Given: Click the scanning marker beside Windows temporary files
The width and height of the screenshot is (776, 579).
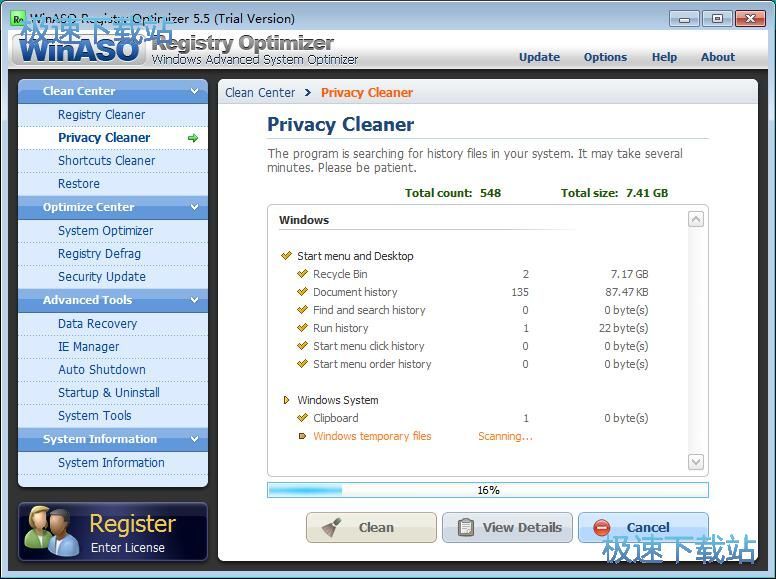Looking at the screenshot, I should click(302, 436).
